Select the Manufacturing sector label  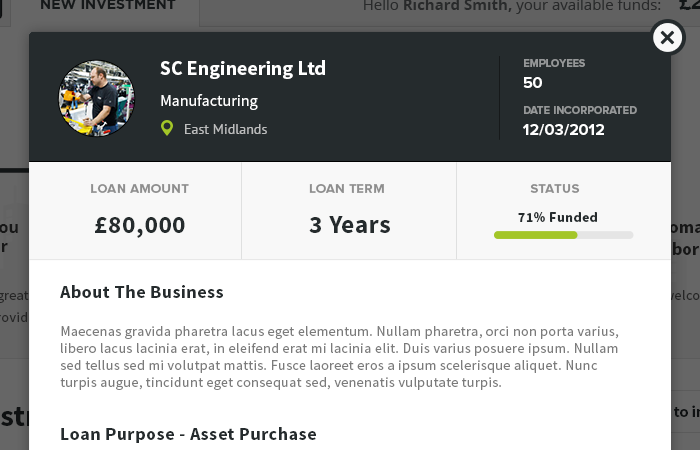209,101
